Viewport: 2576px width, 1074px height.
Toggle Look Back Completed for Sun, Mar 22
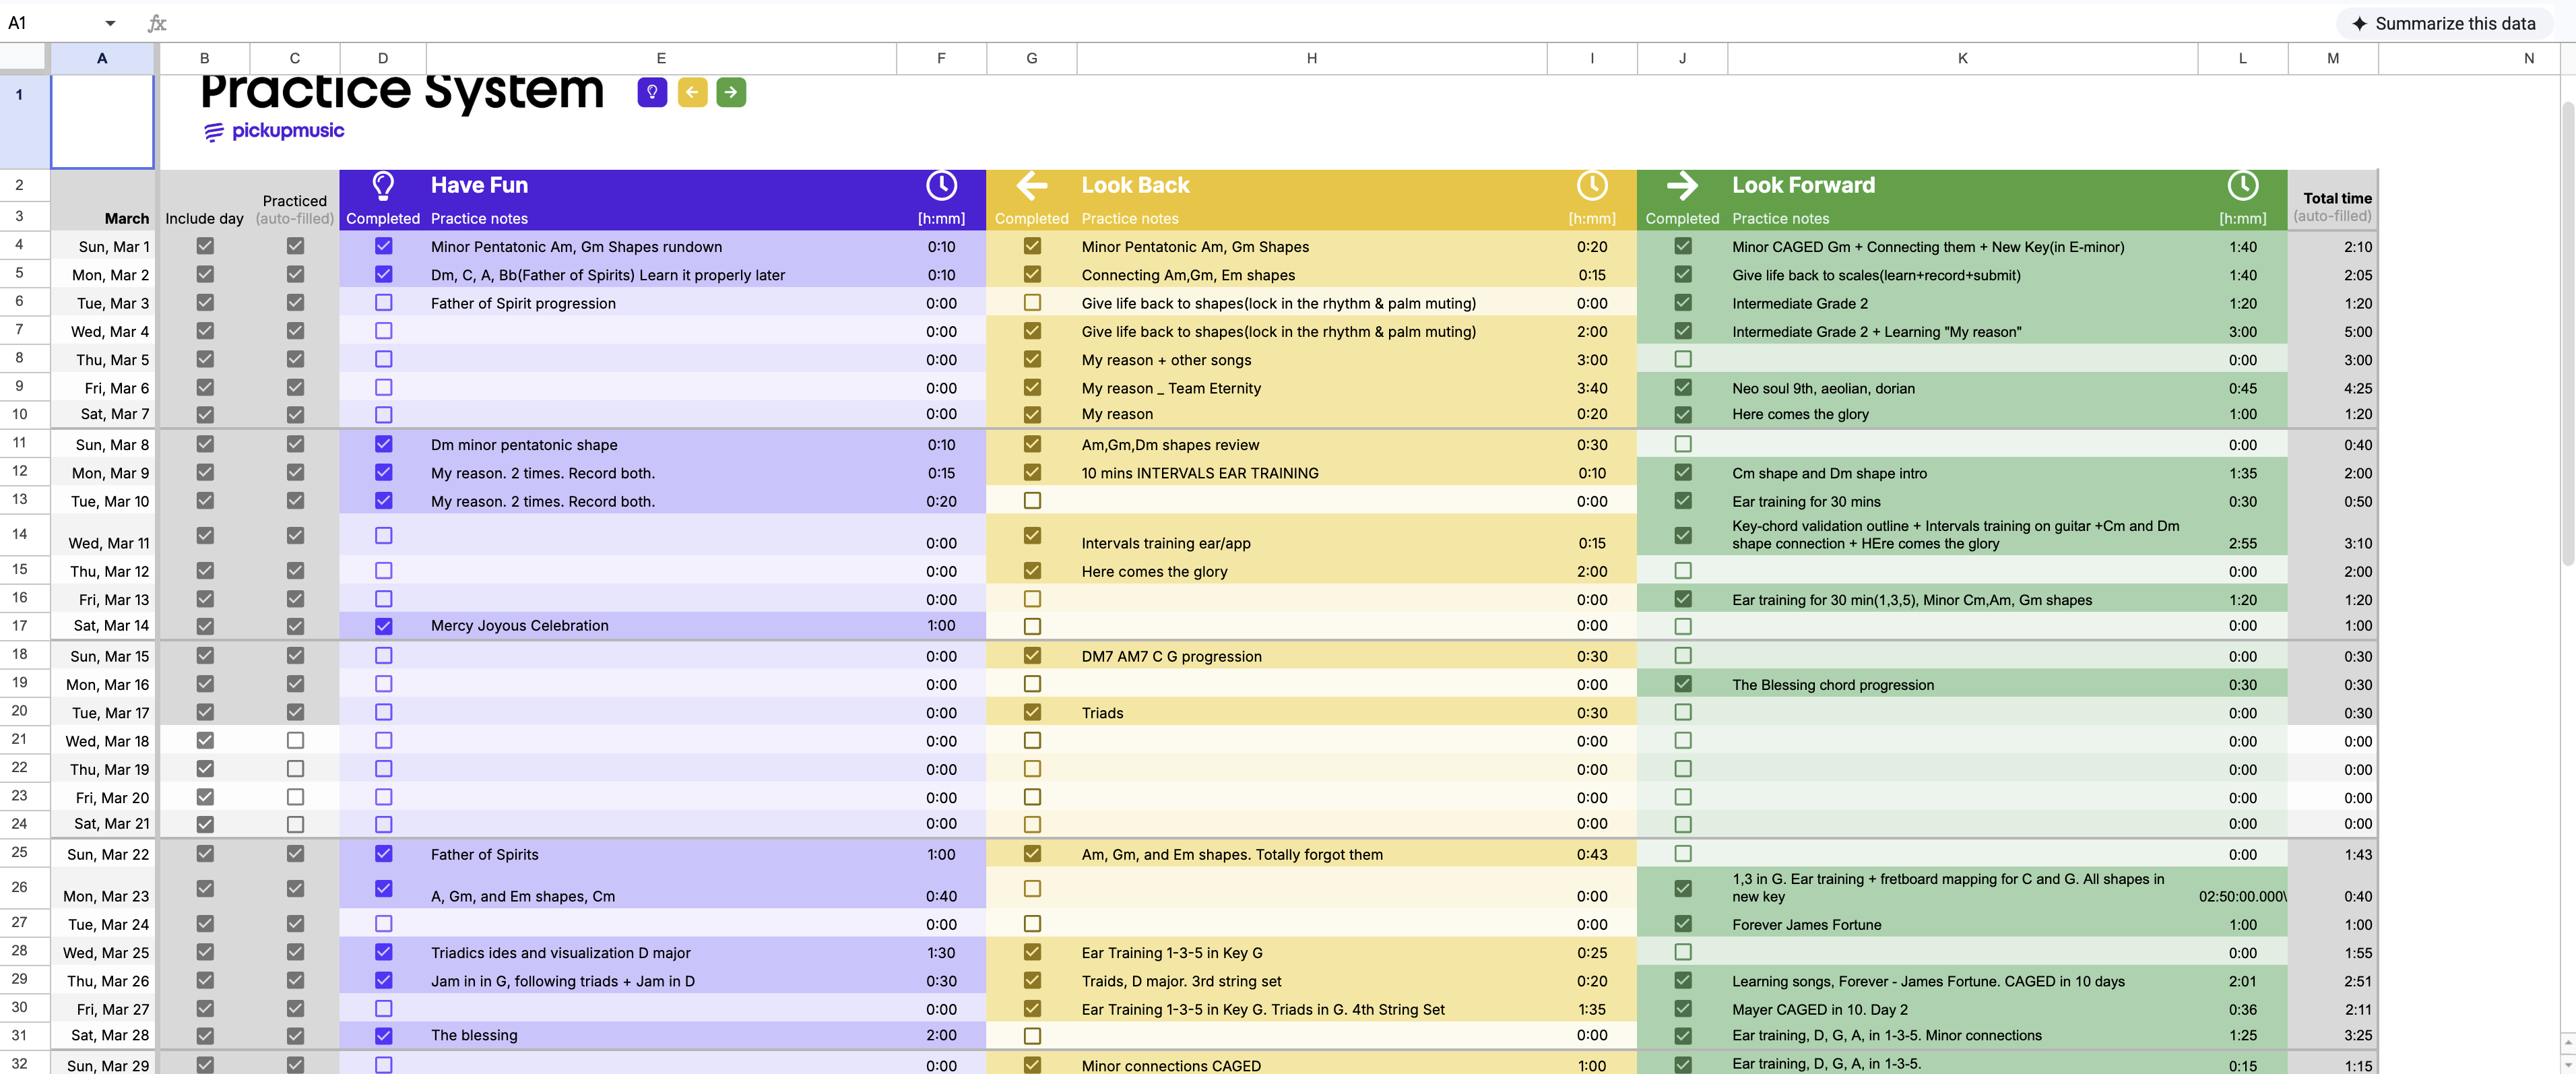tap(1032, 854)
